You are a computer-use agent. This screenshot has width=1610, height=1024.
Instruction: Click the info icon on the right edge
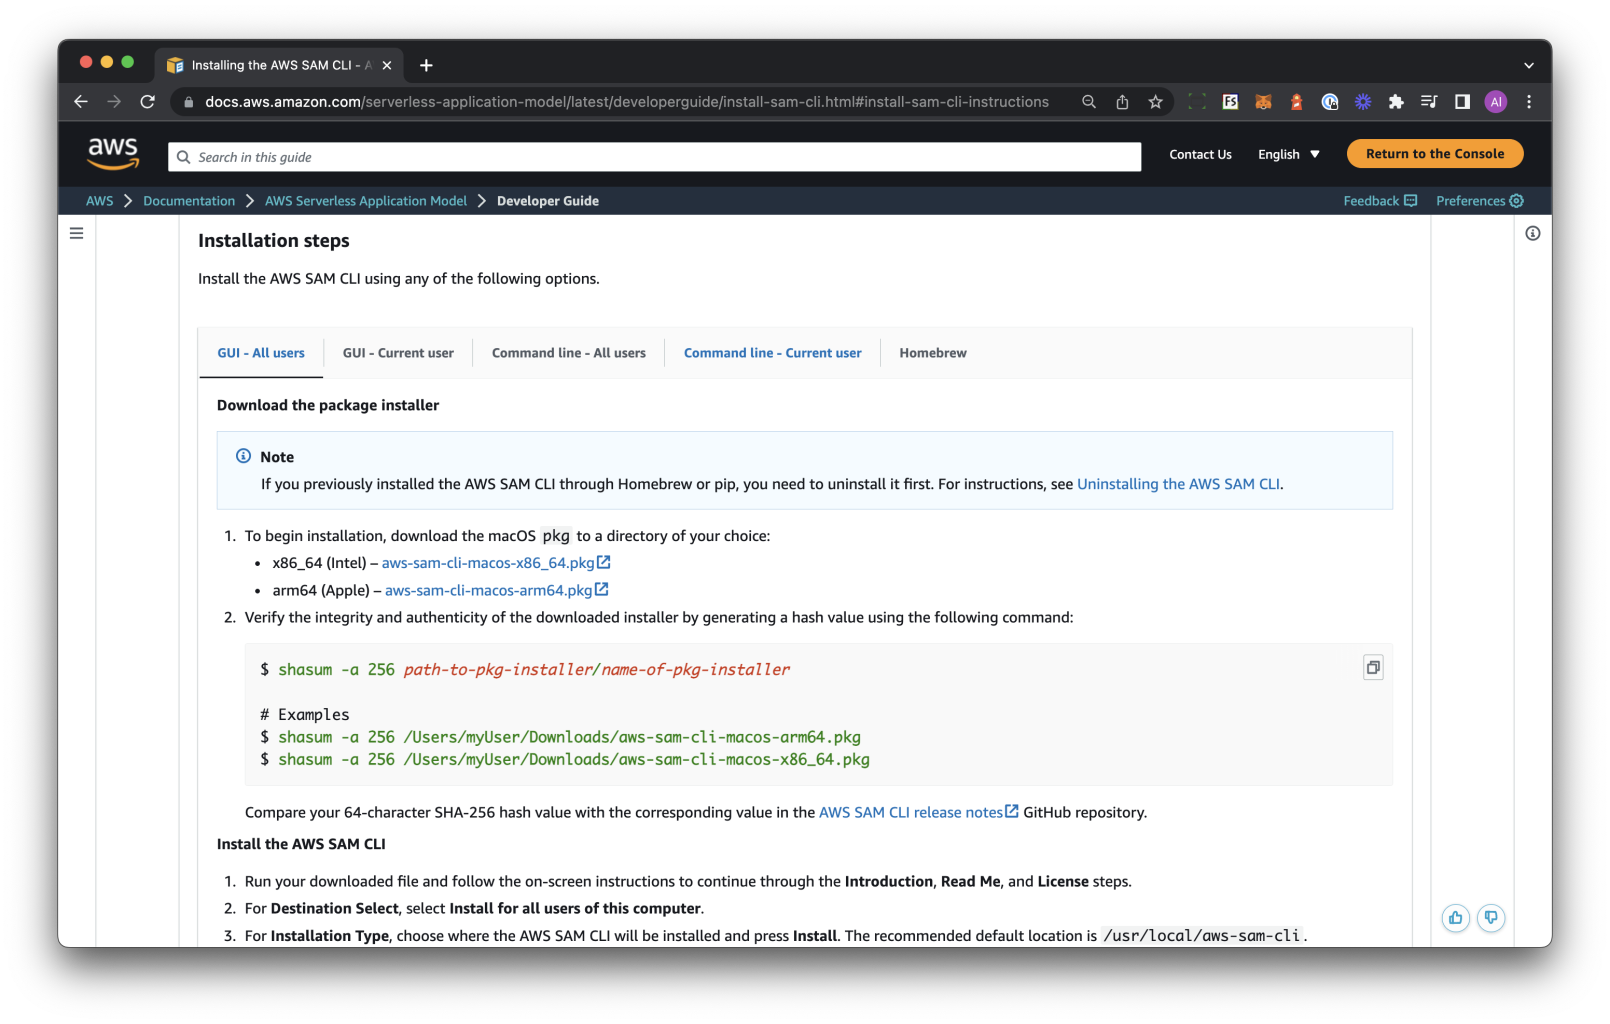pos(1533,233)
